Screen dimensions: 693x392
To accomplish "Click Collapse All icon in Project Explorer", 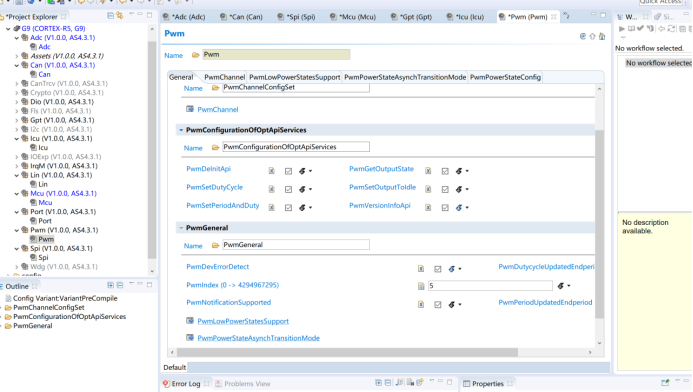I will click(x=110, y=16).
